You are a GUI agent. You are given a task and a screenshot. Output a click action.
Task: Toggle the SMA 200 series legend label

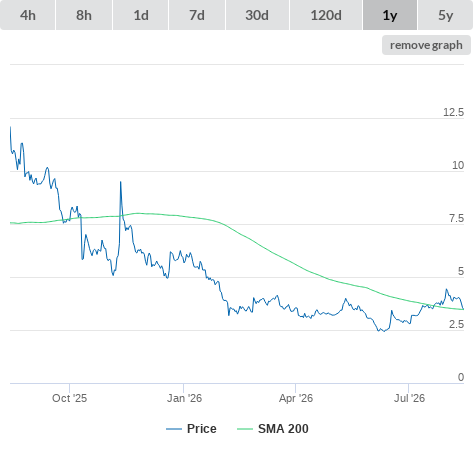[x=283, y=429]
